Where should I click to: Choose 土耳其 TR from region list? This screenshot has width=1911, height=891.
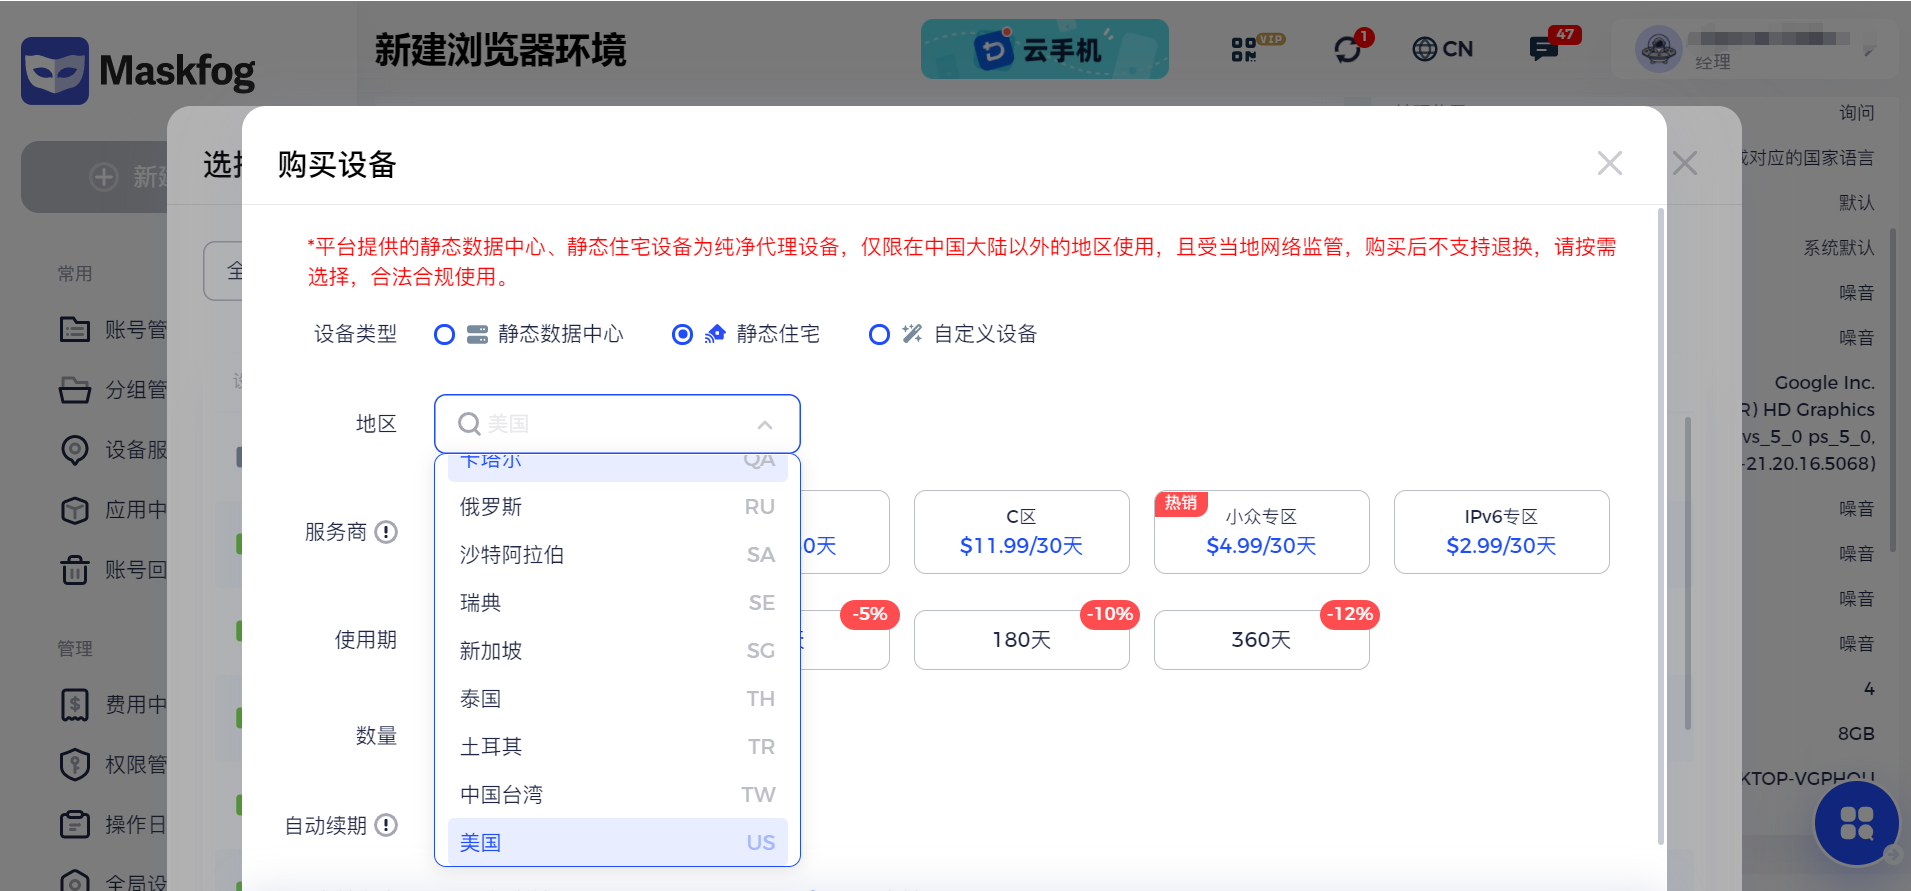click(x=617, y=747)
